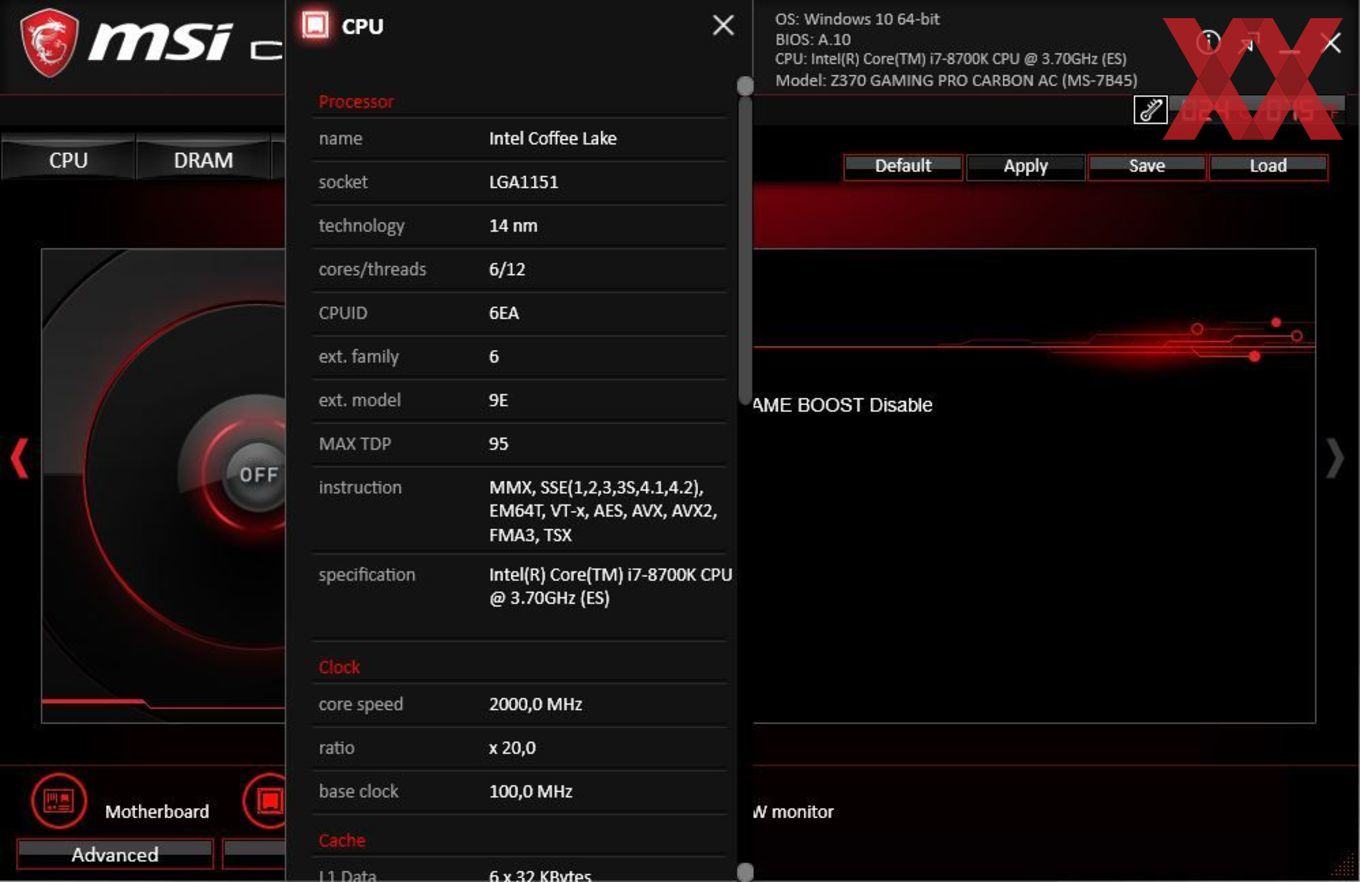
Task: Switch to the DRAM tab
Action: click(x=203, y=160)
